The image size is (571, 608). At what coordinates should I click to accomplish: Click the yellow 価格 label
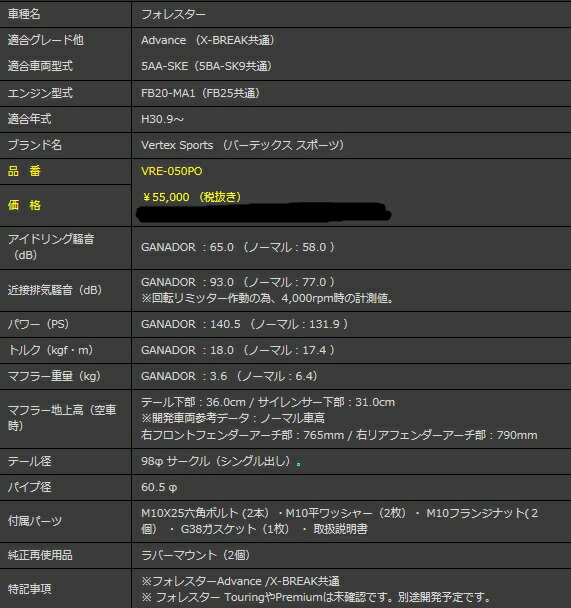[24, 205]
